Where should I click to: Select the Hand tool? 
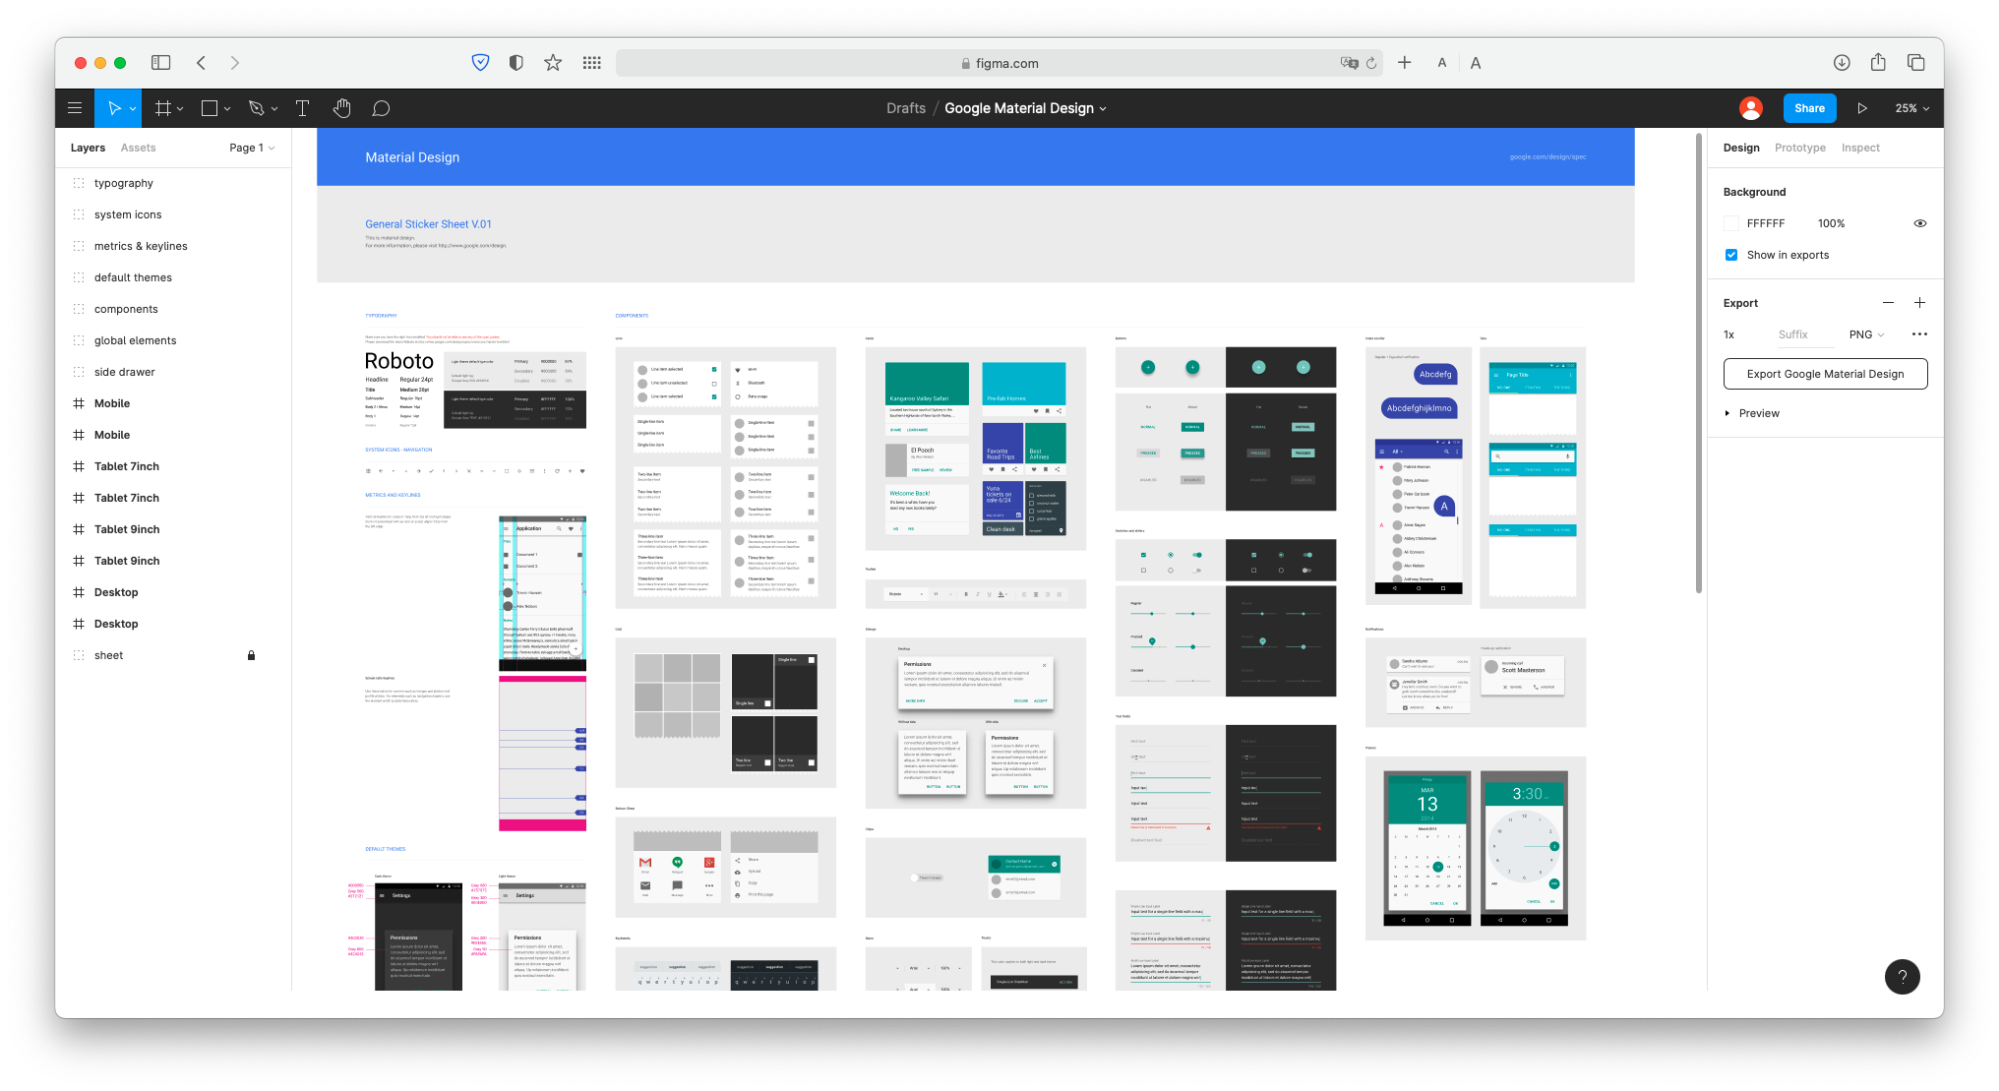point(342,108)
